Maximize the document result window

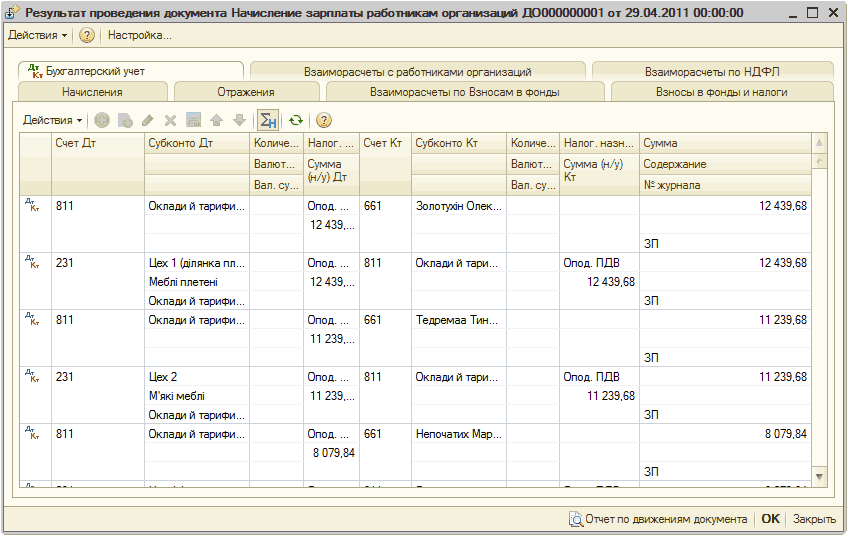tap(812, 12)
